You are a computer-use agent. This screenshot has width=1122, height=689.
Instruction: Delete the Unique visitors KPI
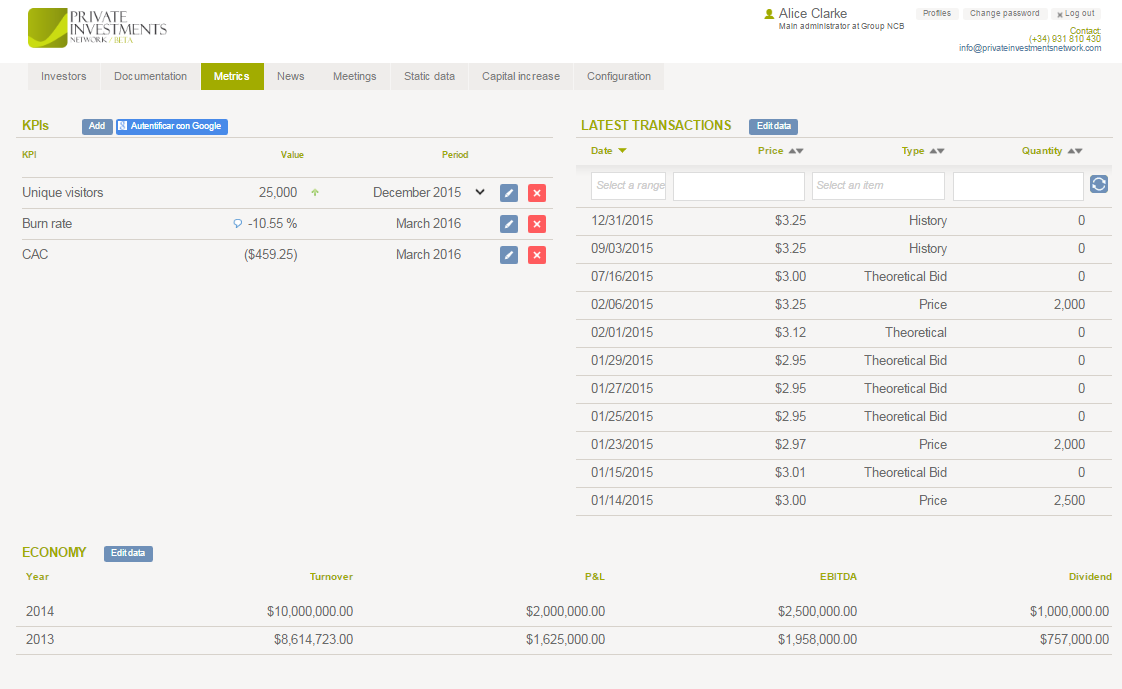coord(537,193)
